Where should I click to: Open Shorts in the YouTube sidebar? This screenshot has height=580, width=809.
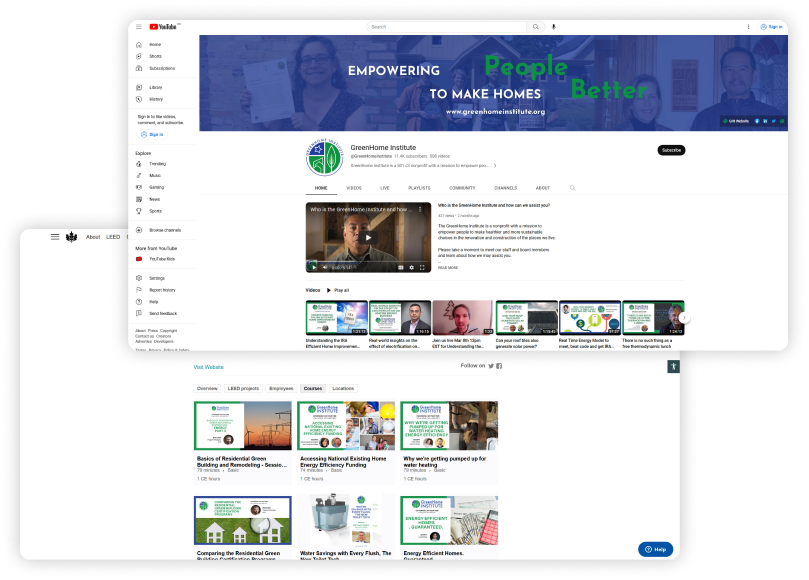pyautogui.click(x=150, y=56)
